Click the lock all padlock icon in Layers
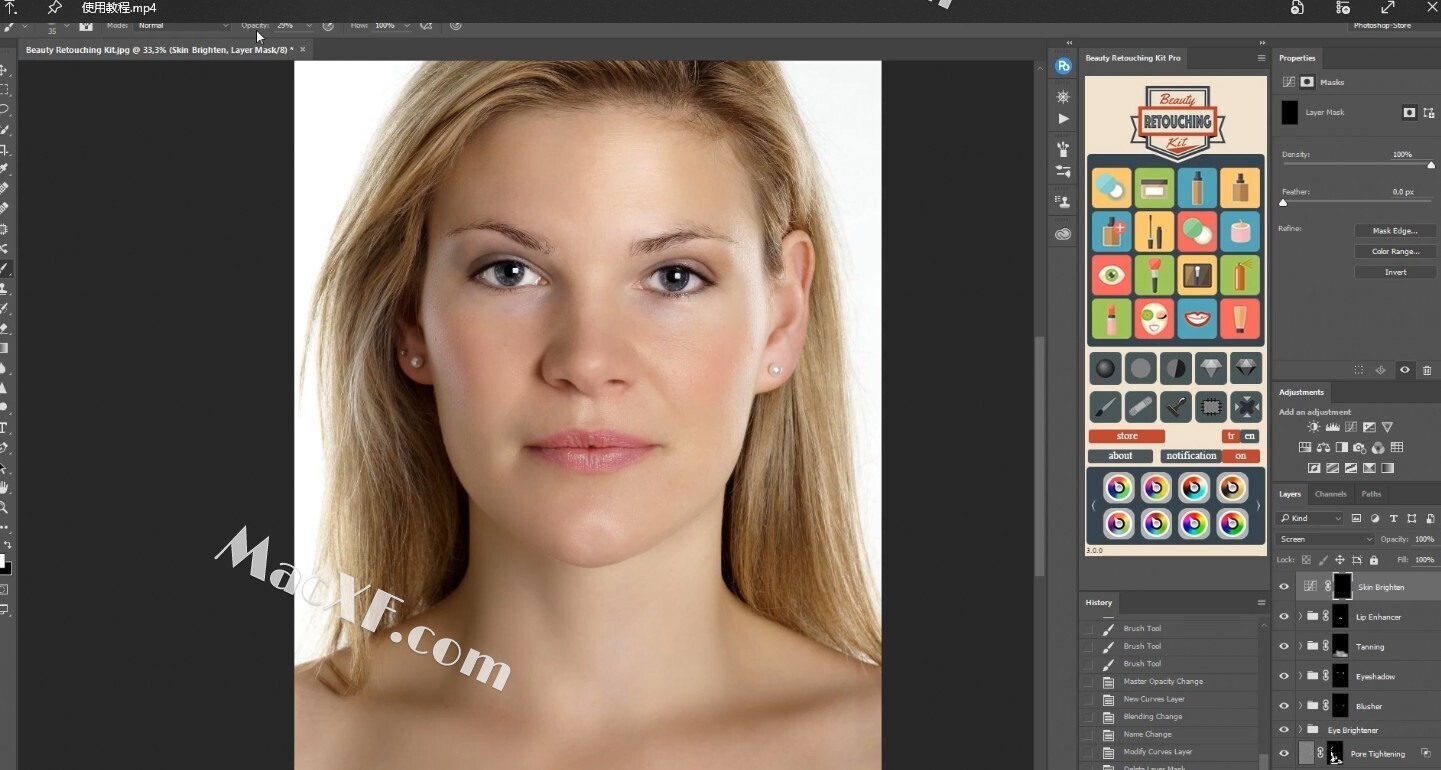 (x=1373, y=560)
